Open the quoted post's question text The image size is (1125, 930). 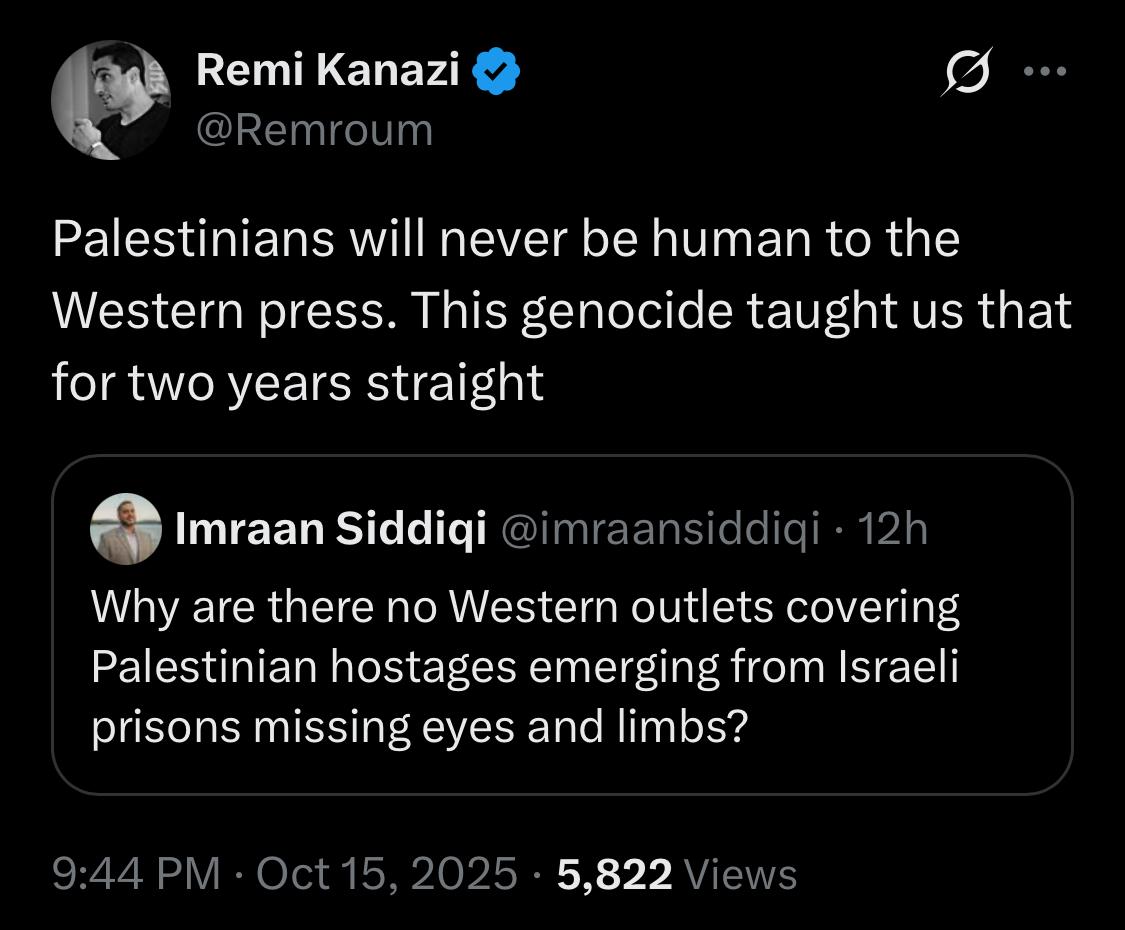coord(525,667)
